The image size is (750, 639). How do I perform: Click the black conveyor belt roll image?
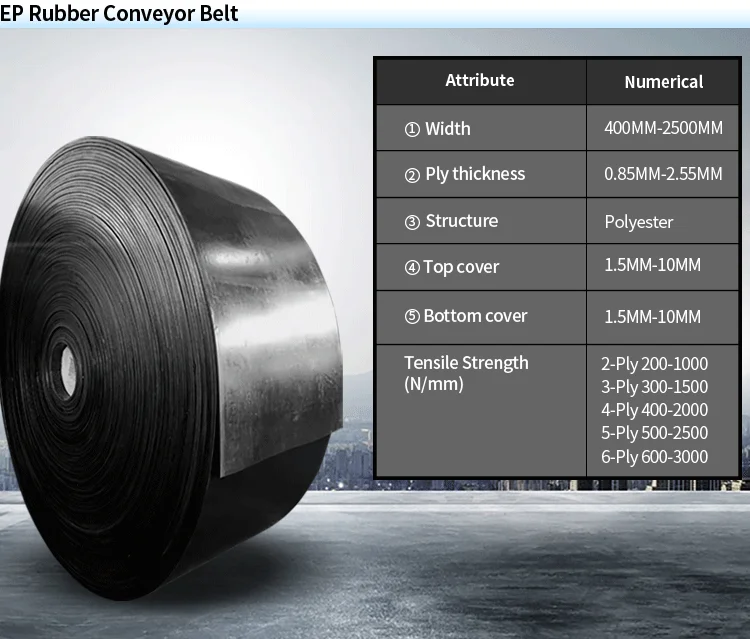coord(171,368)
